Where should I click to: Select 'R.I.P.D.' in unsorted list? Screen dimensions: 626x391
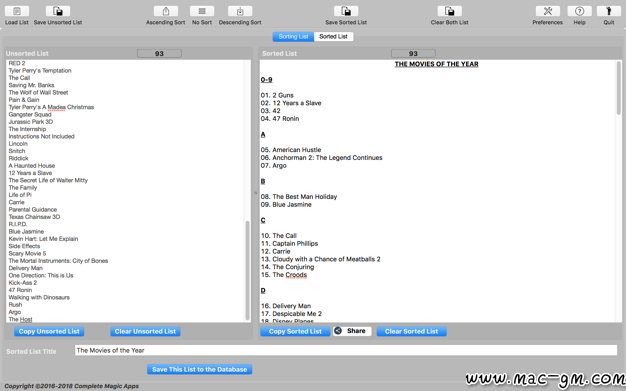18,224
